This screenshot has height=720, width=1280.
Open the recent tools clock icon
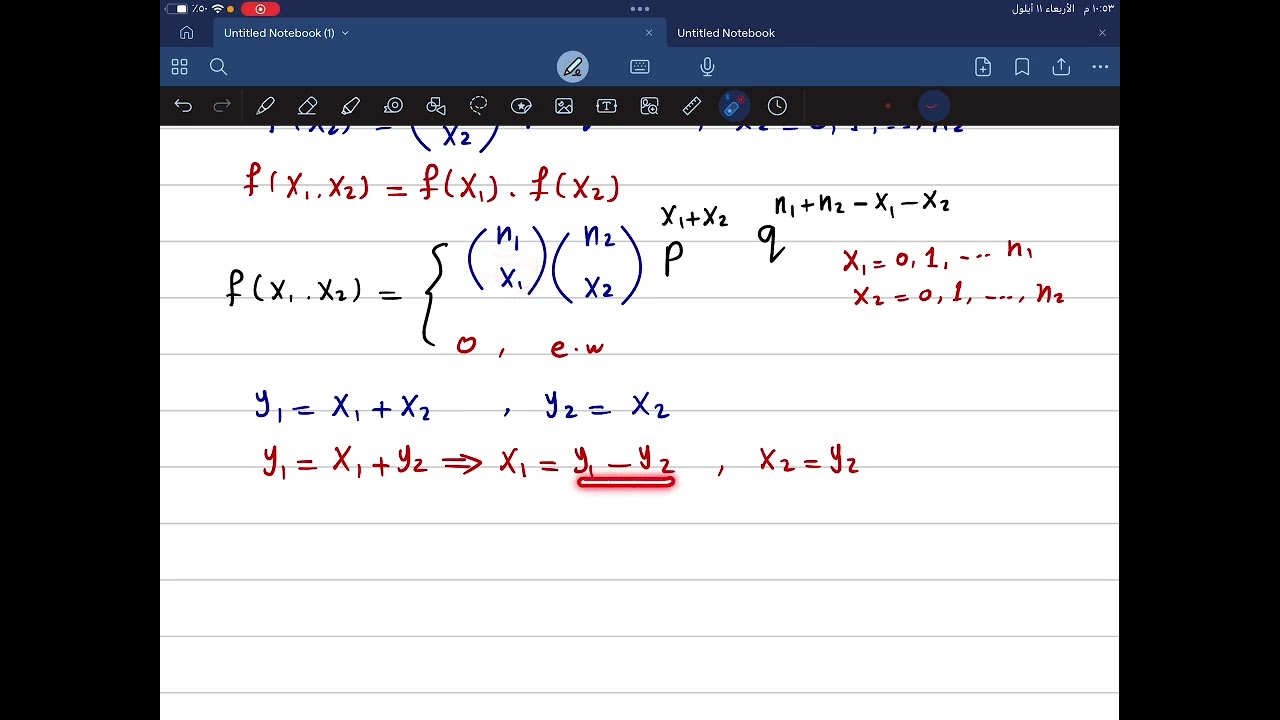(777, 105)
